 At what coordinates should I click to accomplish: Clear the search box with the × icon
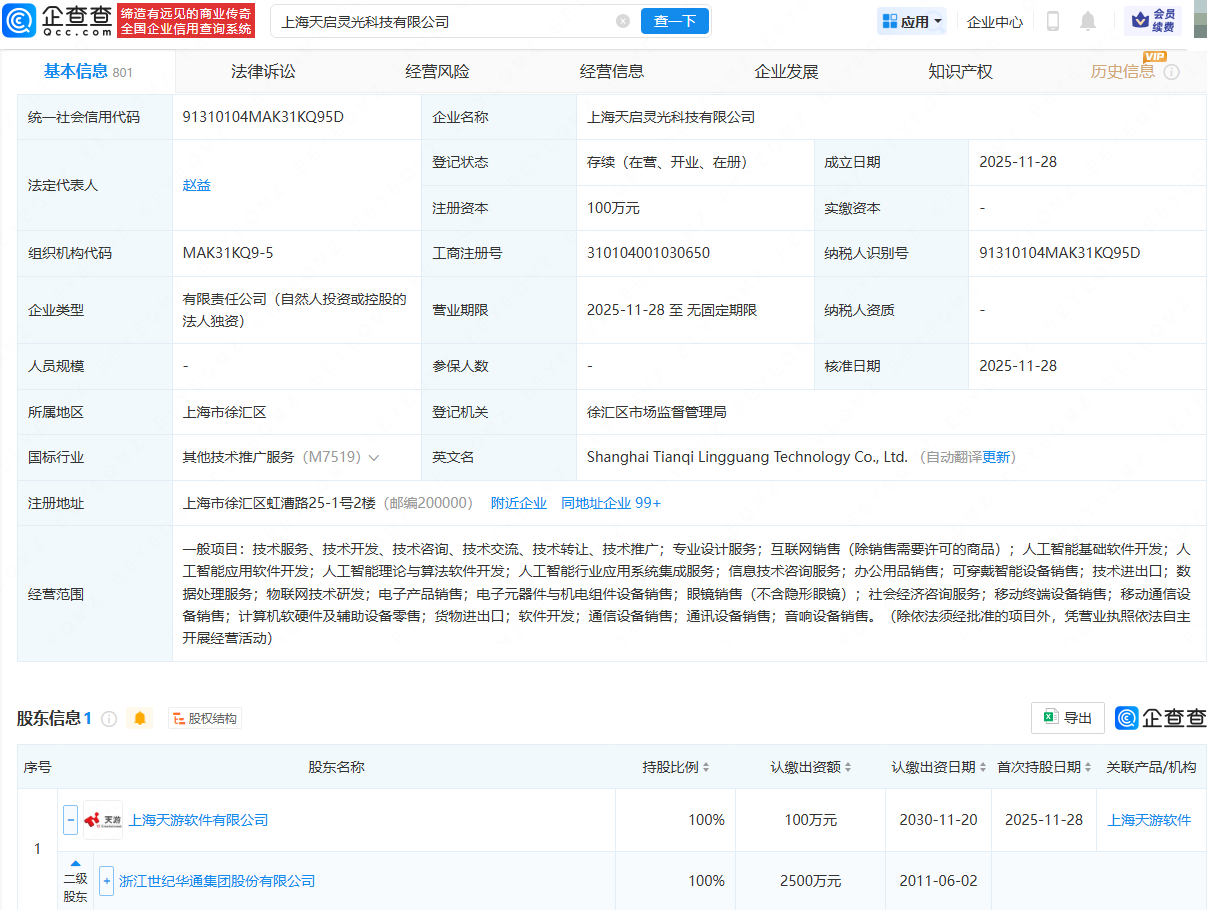[623, 21]
